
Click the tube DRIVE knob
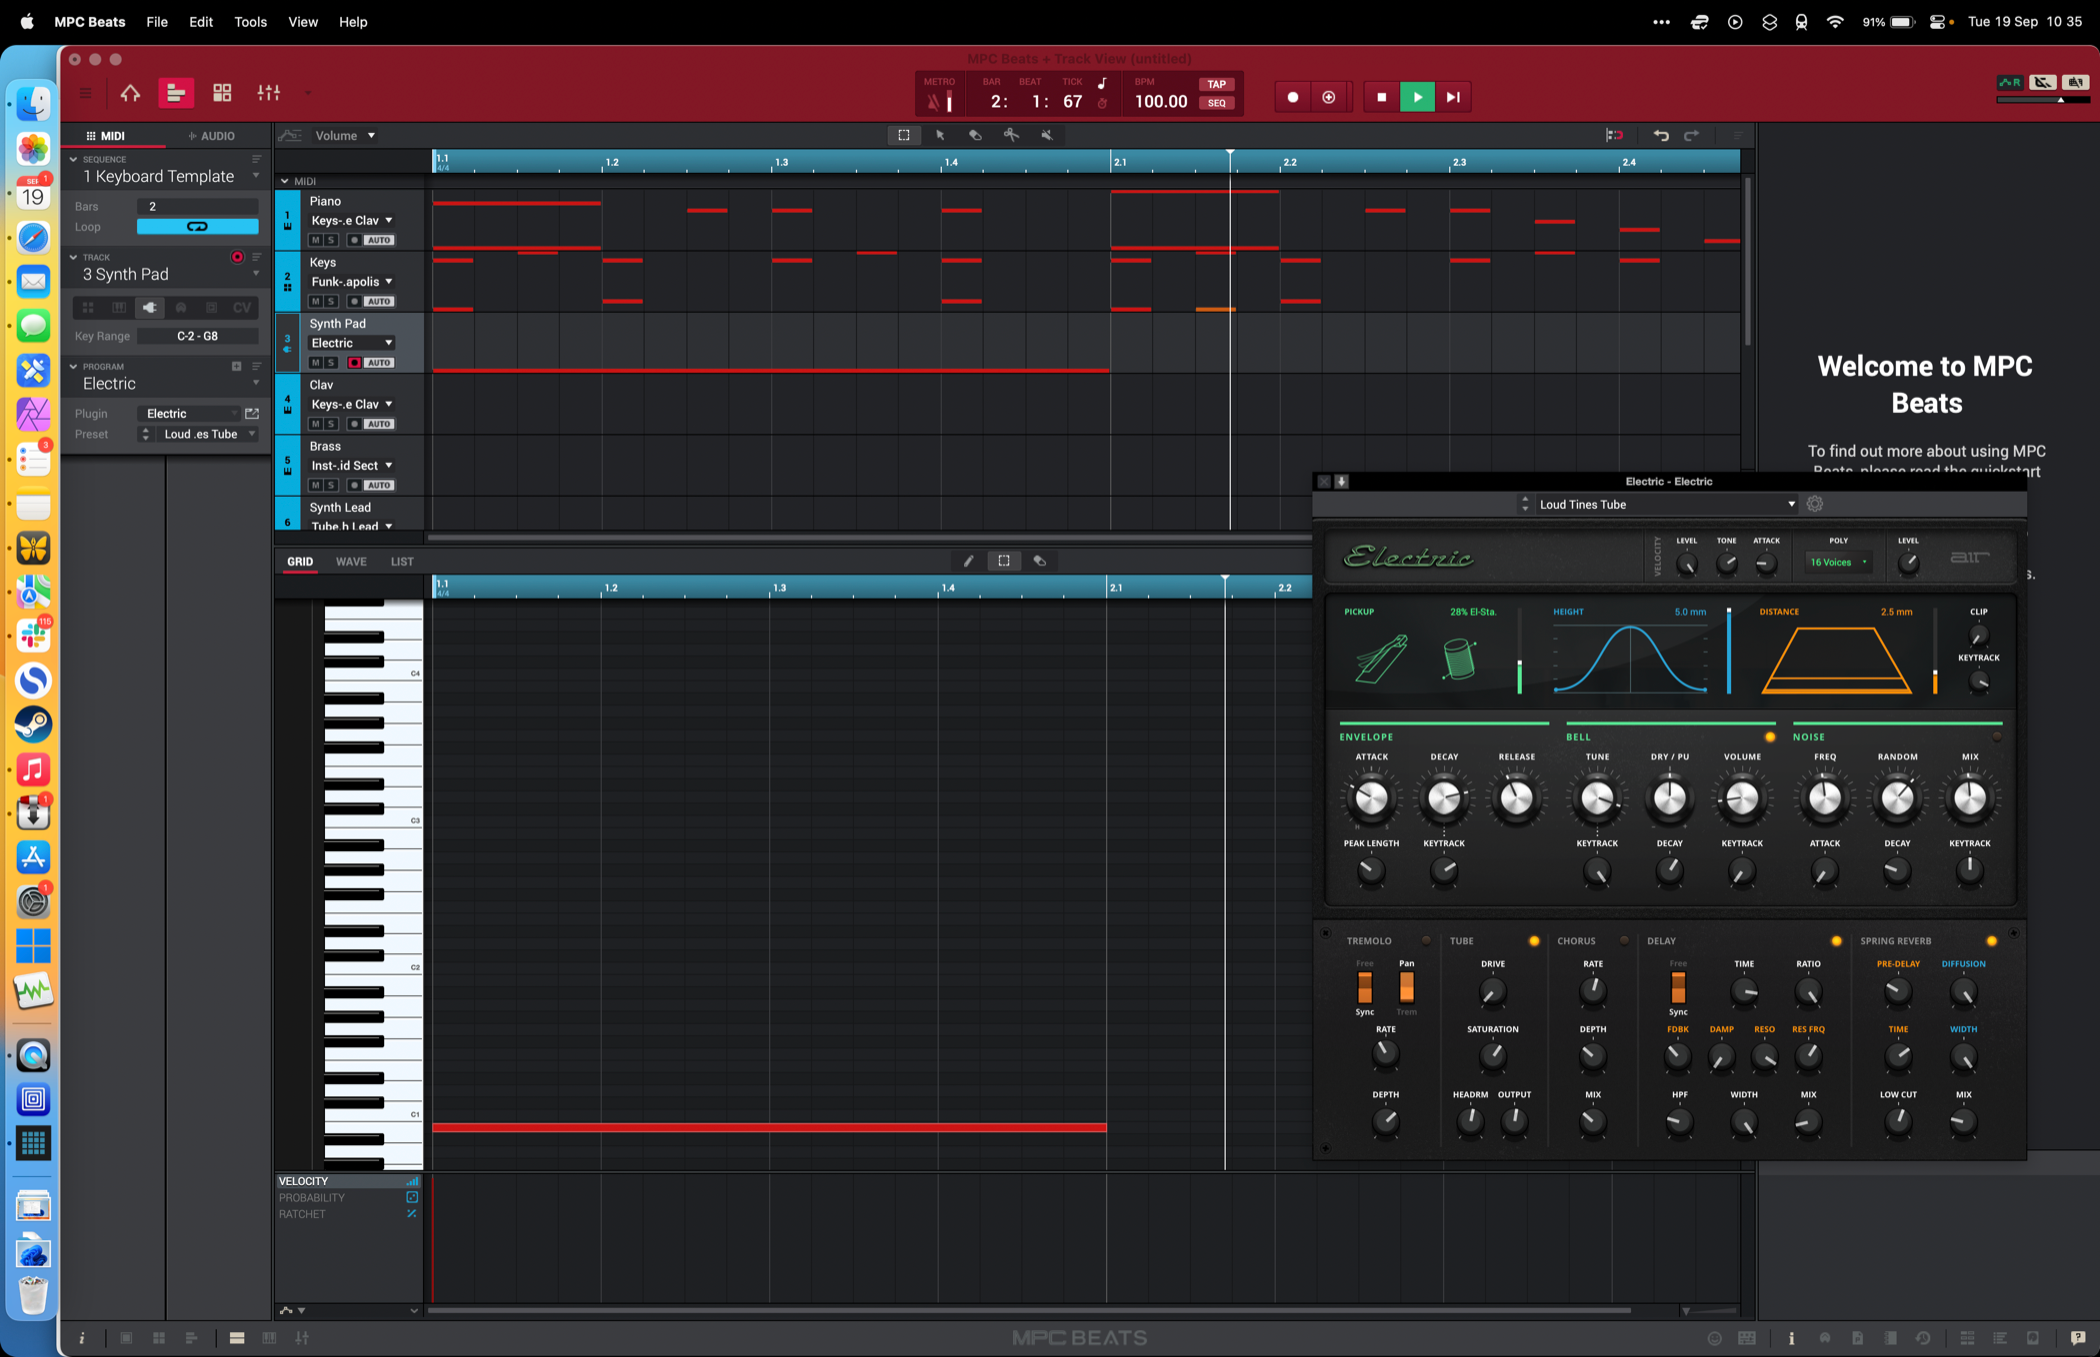click(1492, 993)
